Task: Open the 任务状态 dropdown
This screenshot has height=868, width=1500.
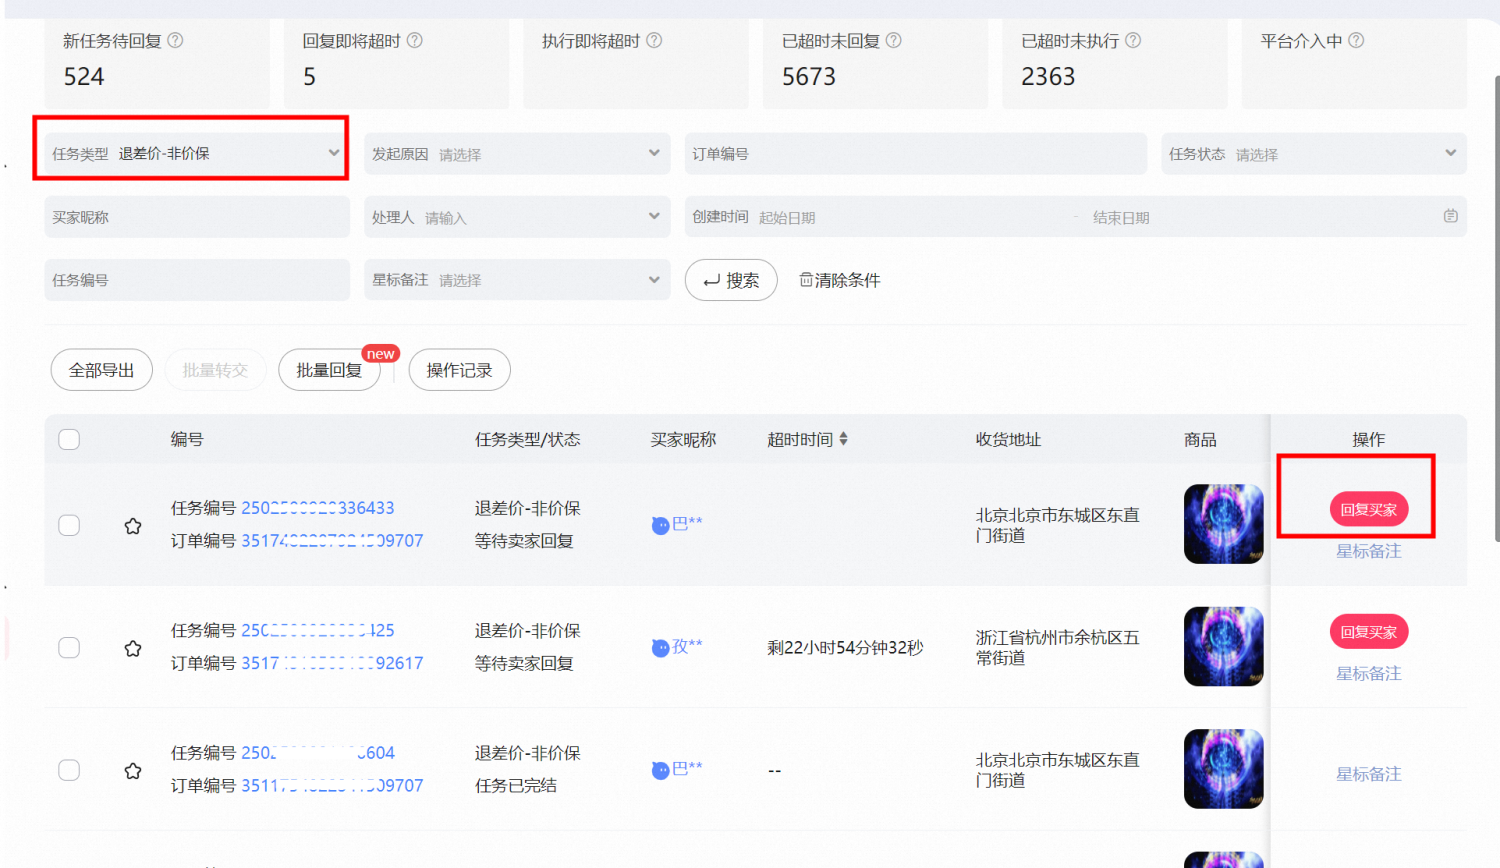Action: [1314, 154]
